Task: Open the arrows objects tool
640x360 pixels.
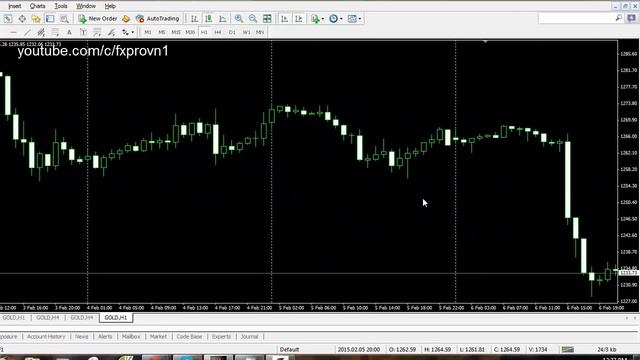Action: tap(125, 32)
